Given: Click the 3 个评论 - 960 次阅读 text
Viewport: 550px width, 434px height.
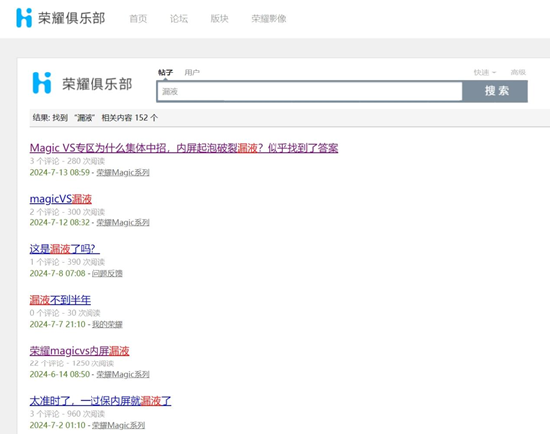Looking at the screenshot, I should pyautogui.click(x=67, y=414).
